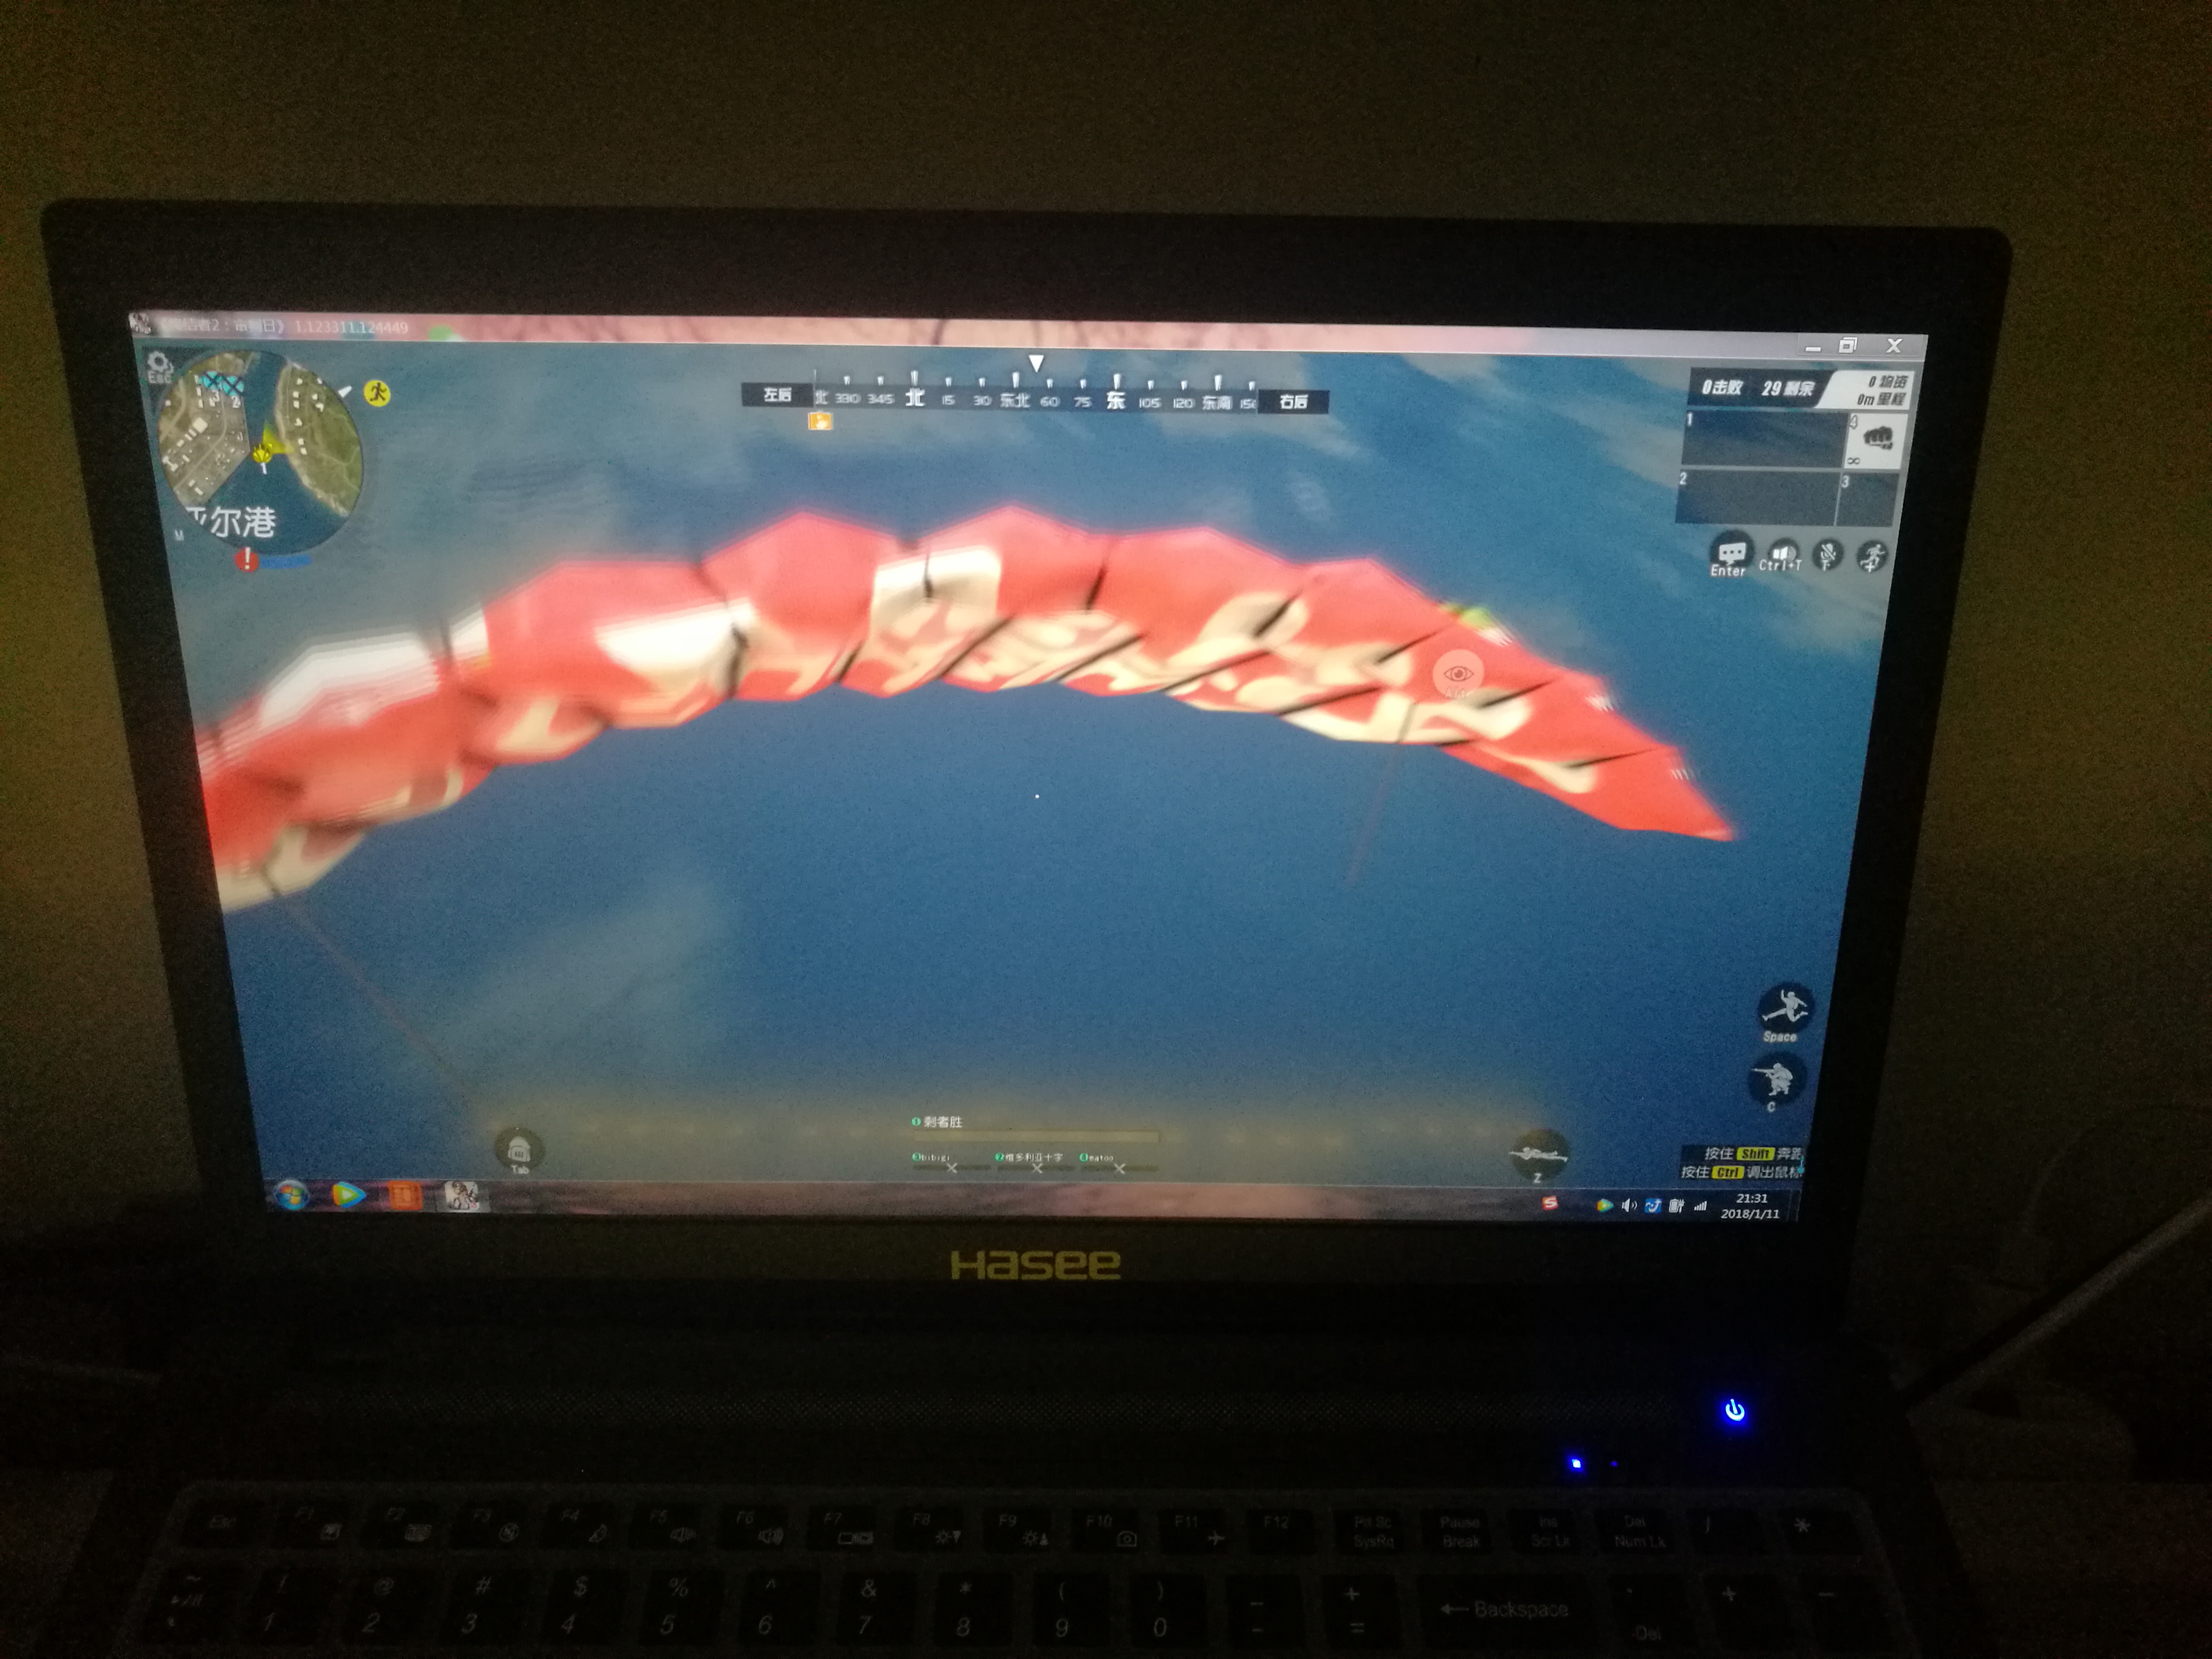The image size is (2212, 1659).
Task: Click the red exclamation warning icon
Action: (x=247, y=560)
